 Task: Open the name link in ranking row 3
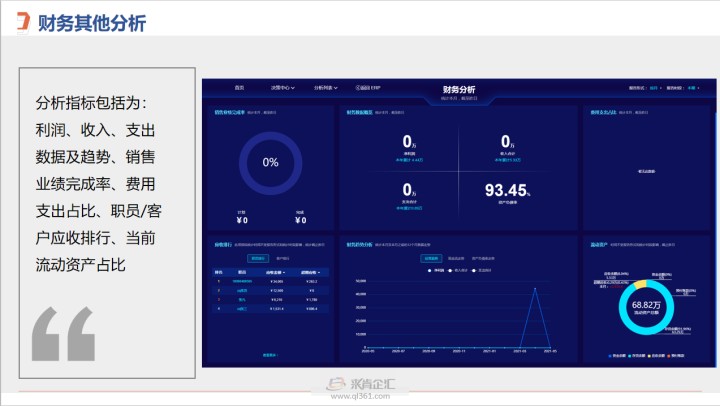(x=242, y=299)
